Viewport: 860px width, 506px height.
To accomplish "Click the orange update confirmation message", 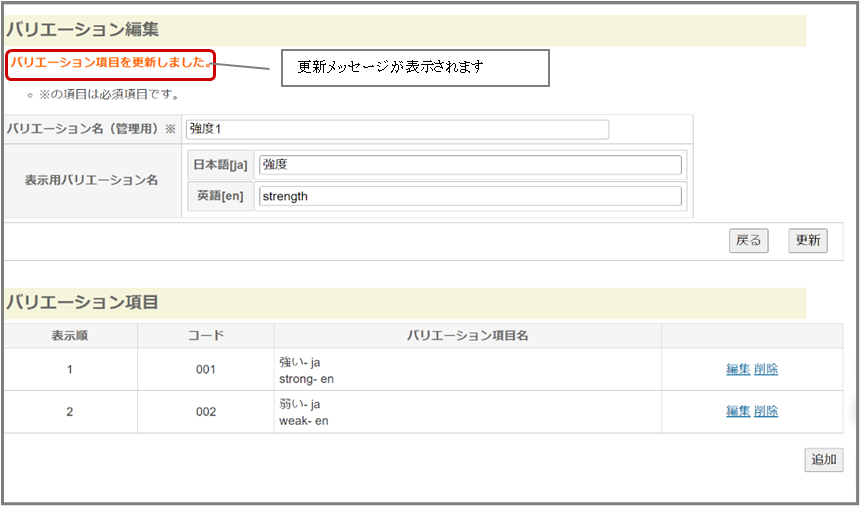I will 110,63.
